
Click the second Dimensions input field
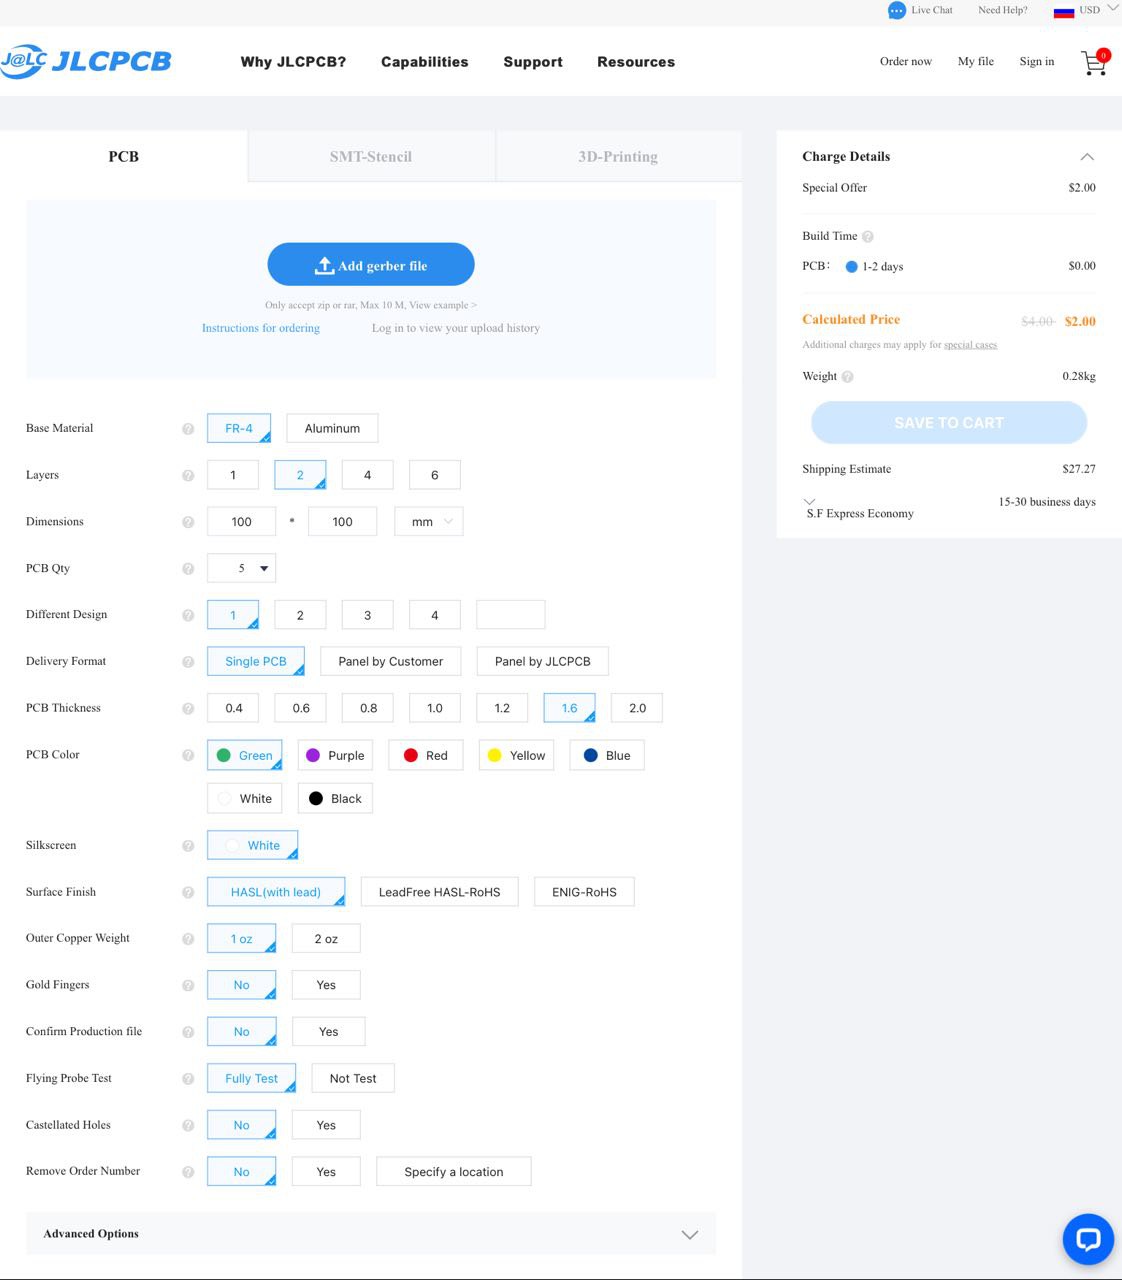coord(343,521)
